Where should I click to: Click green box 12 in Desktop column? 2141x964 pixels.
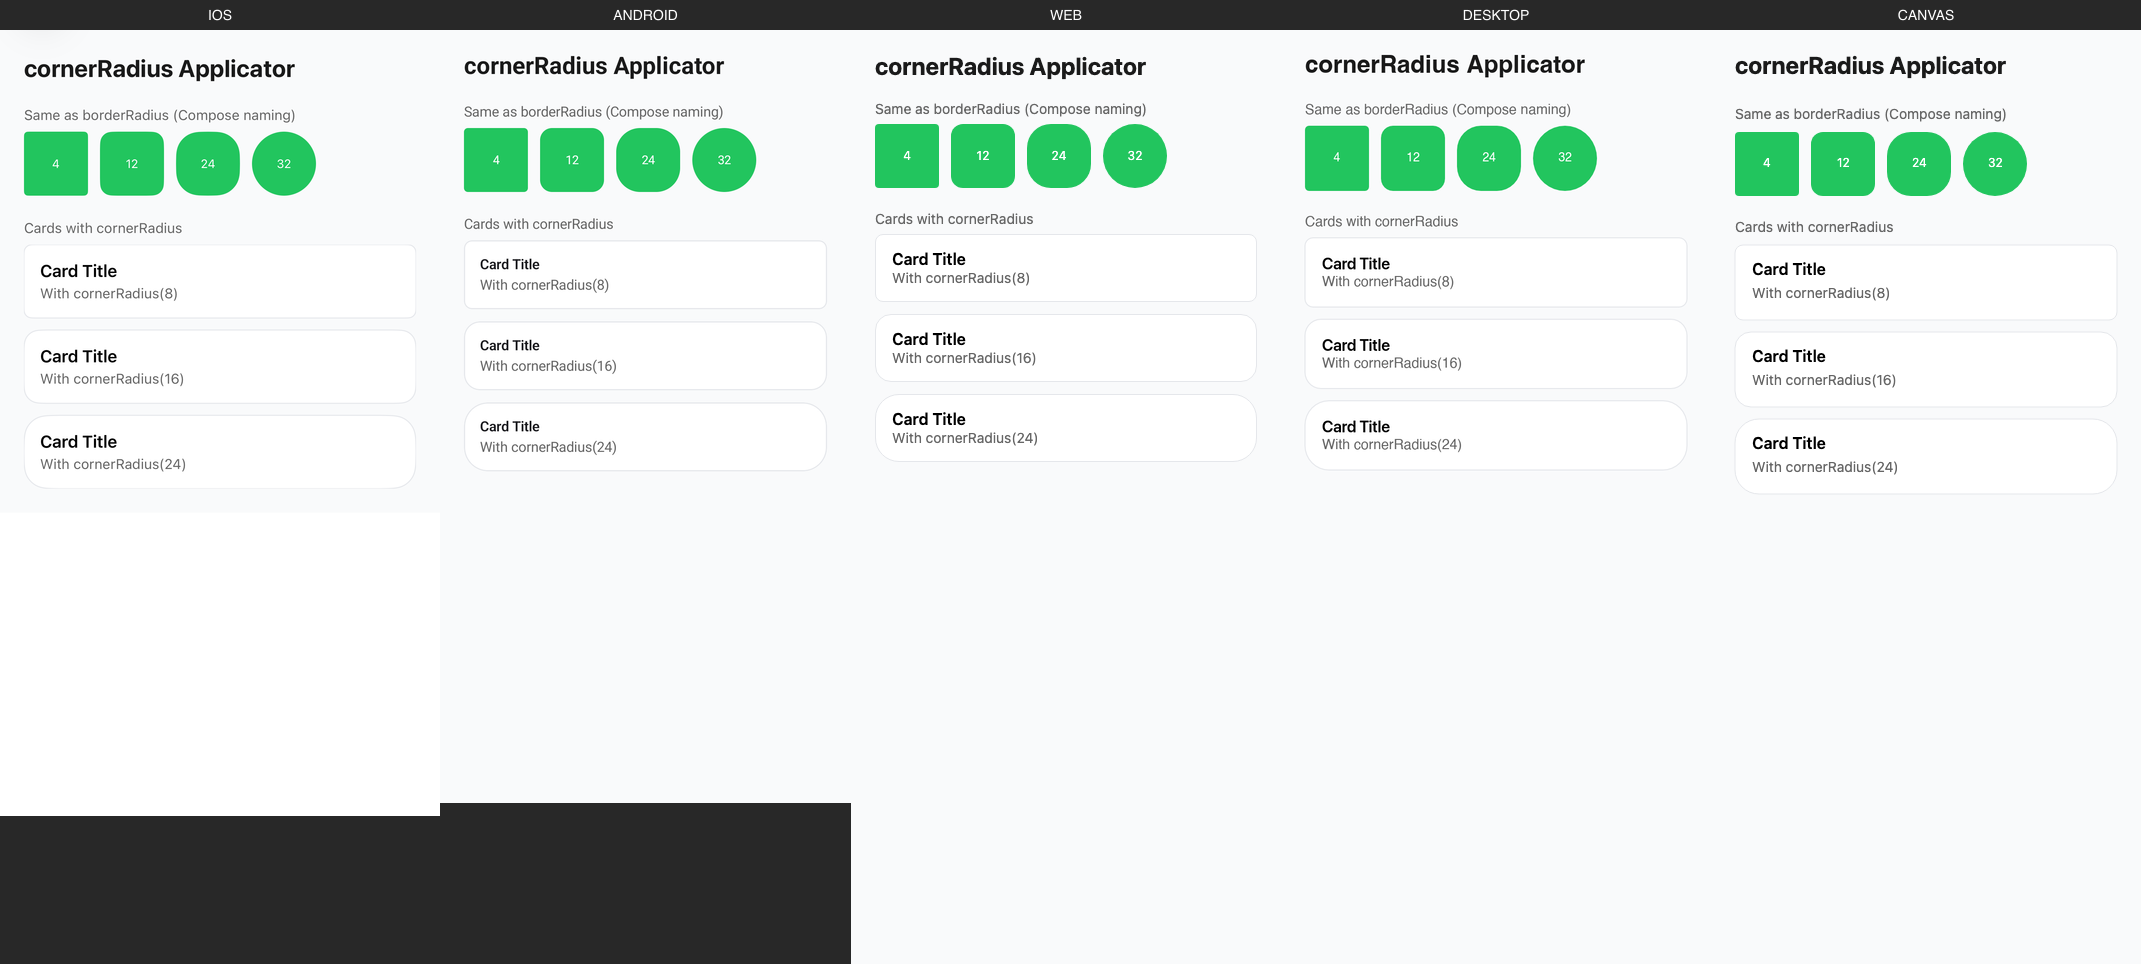click(1413, 158)
